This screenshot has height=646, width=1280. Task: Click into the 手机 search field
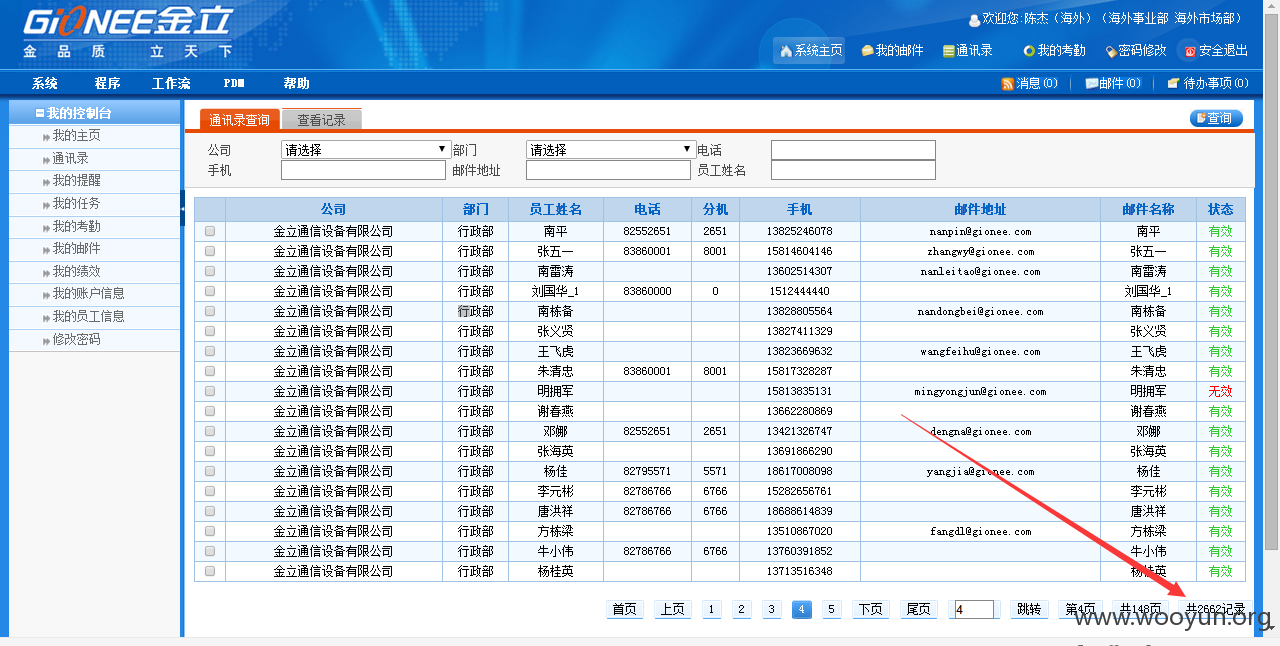(x=363, y=170)
